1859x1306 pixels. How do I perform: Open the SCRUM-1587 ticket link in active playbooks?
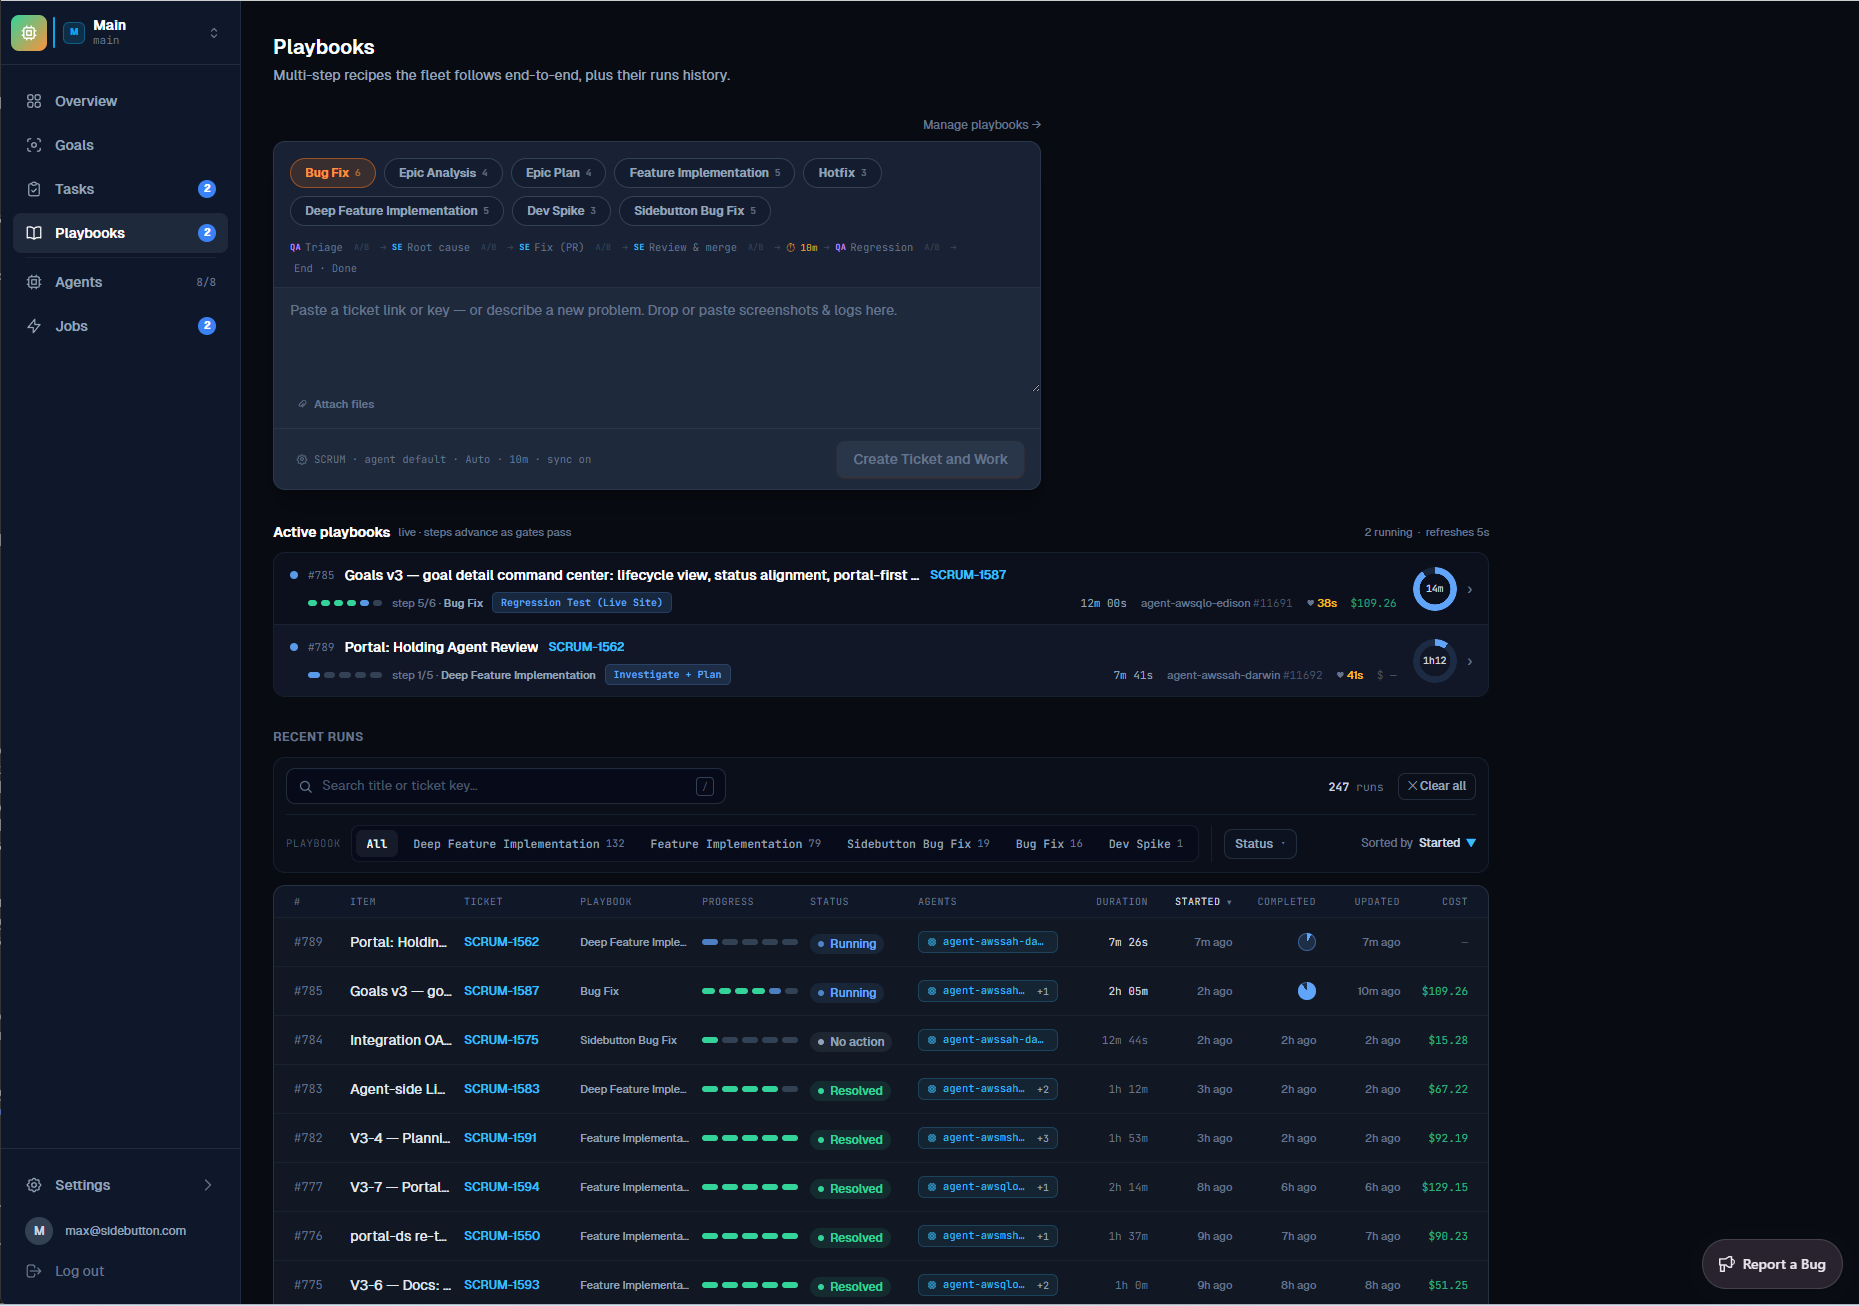coord(968,575)
